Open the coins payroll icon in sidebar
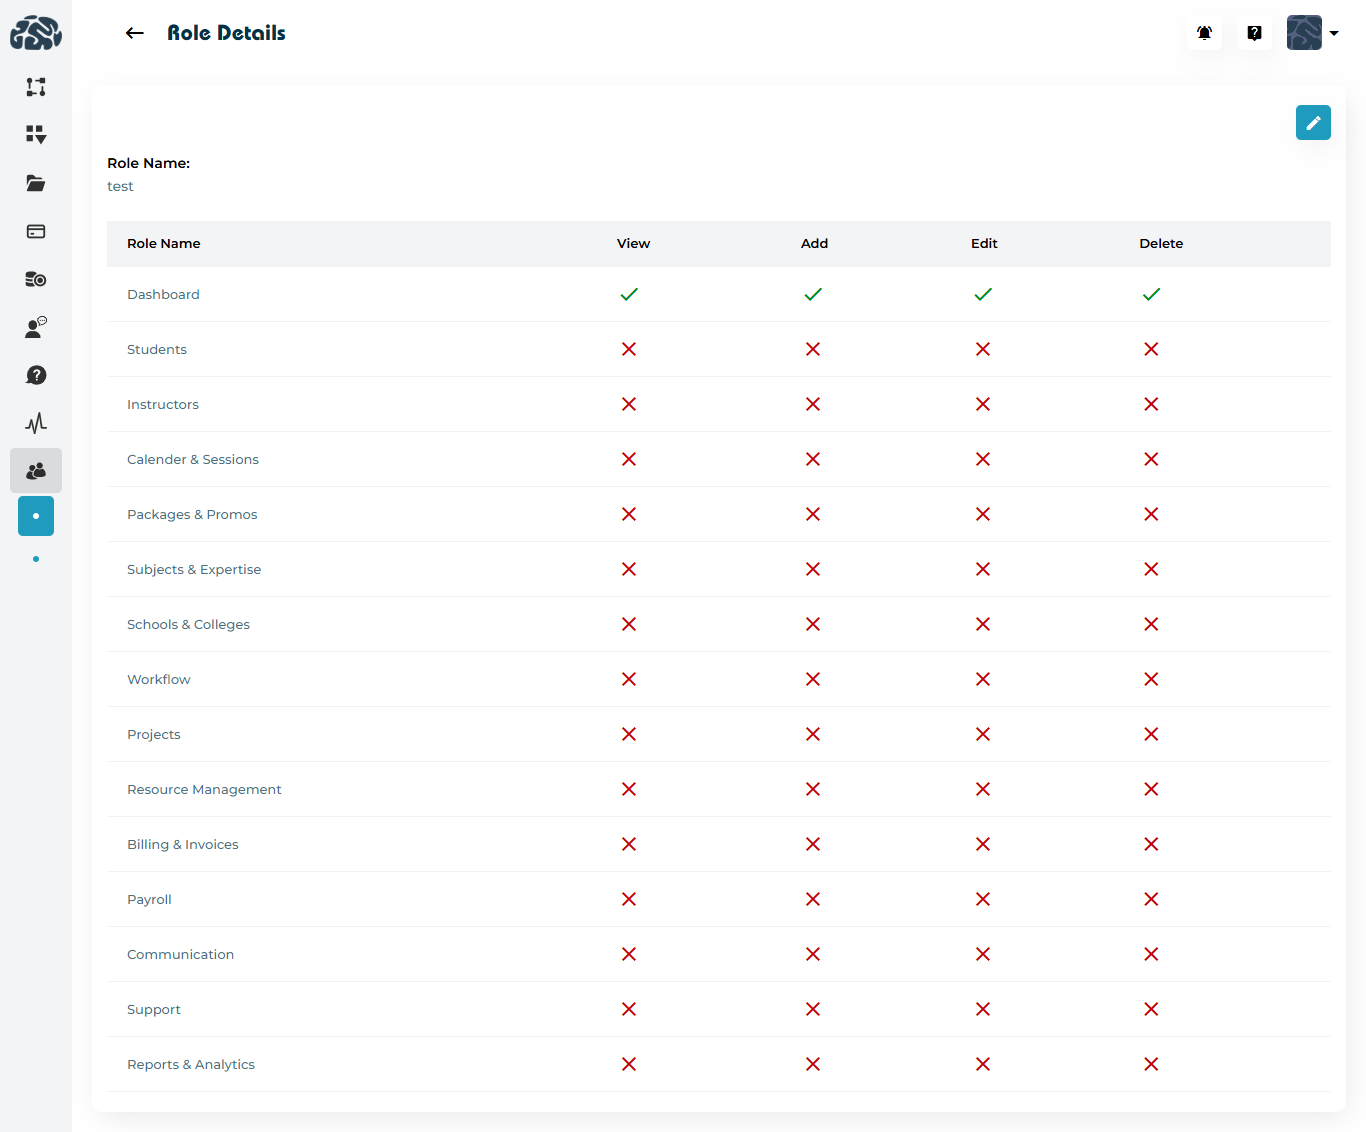Screen dimensions: 1366x1132 (x=36, y=279)
